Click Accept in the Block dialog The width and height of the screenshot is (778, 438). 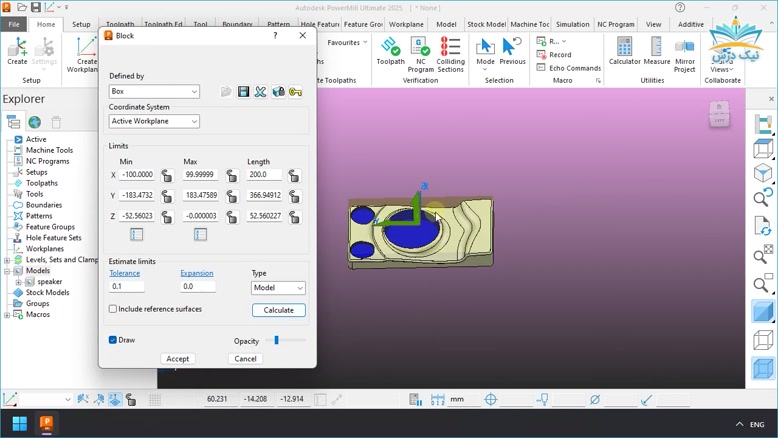click(178, 358)
